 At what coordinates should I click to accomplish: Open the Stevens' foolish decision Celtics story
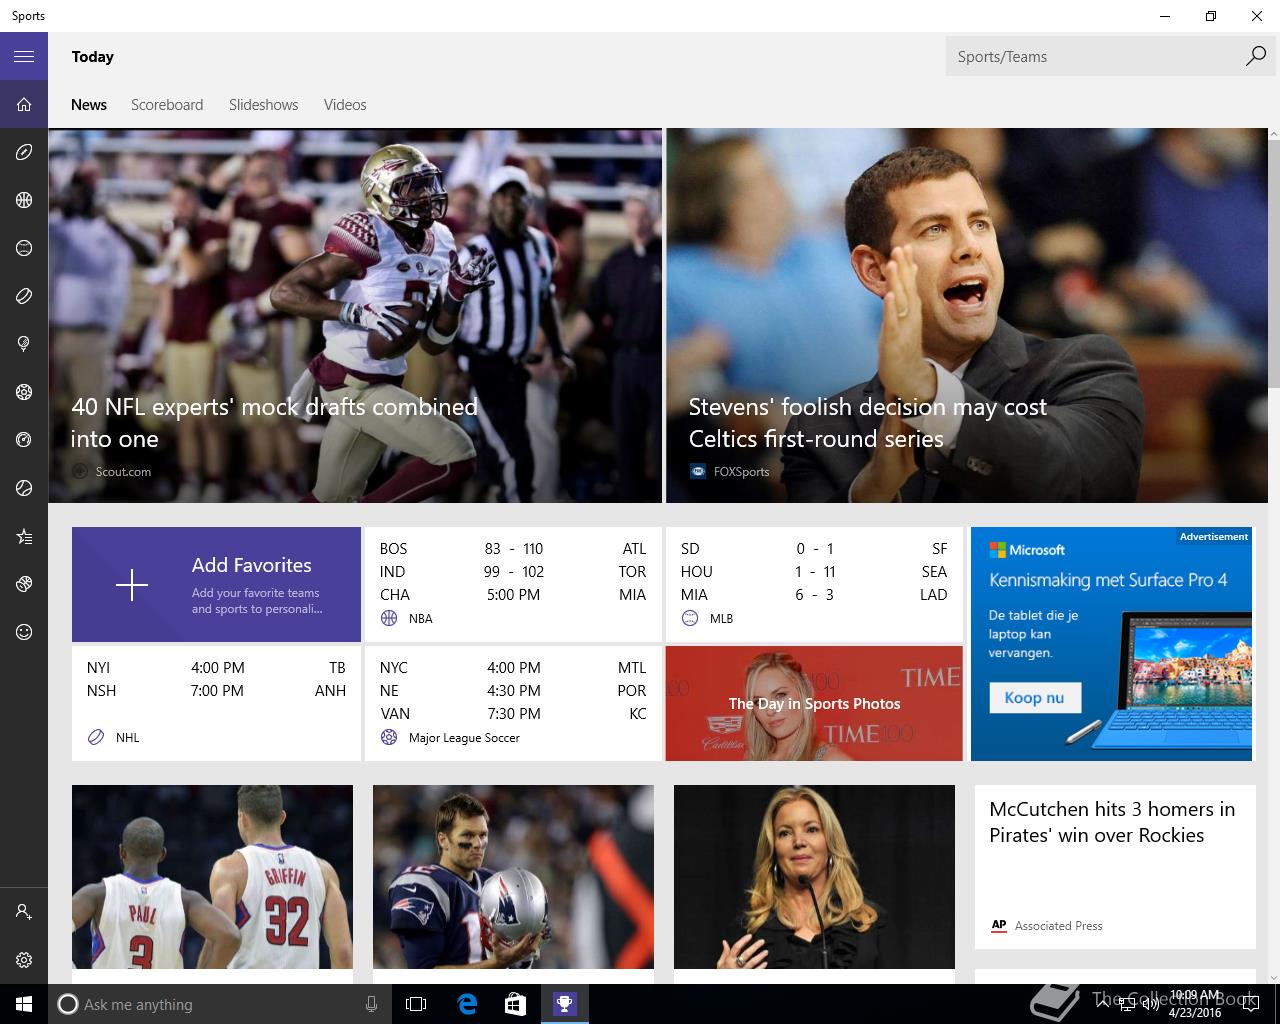tap(967, 315)
